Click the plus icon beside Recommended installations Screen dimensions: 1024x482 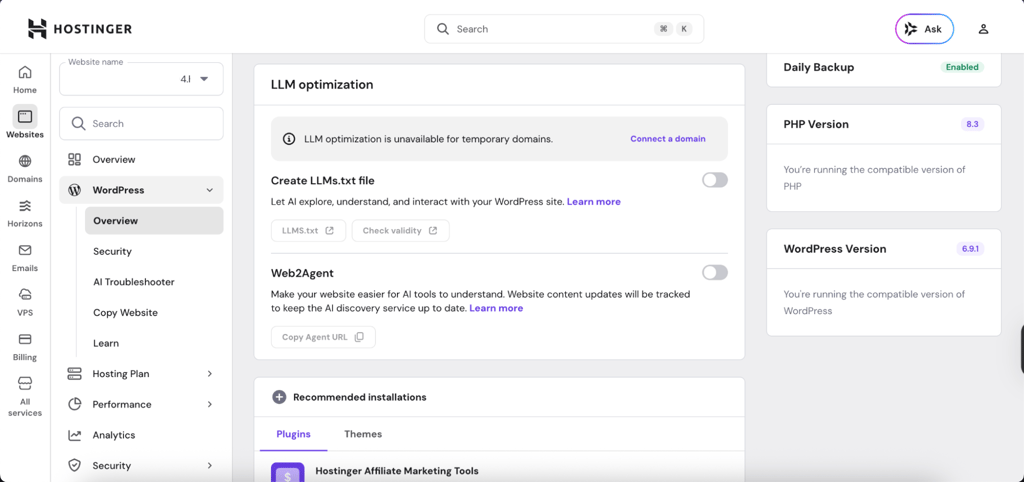(279, 397)
